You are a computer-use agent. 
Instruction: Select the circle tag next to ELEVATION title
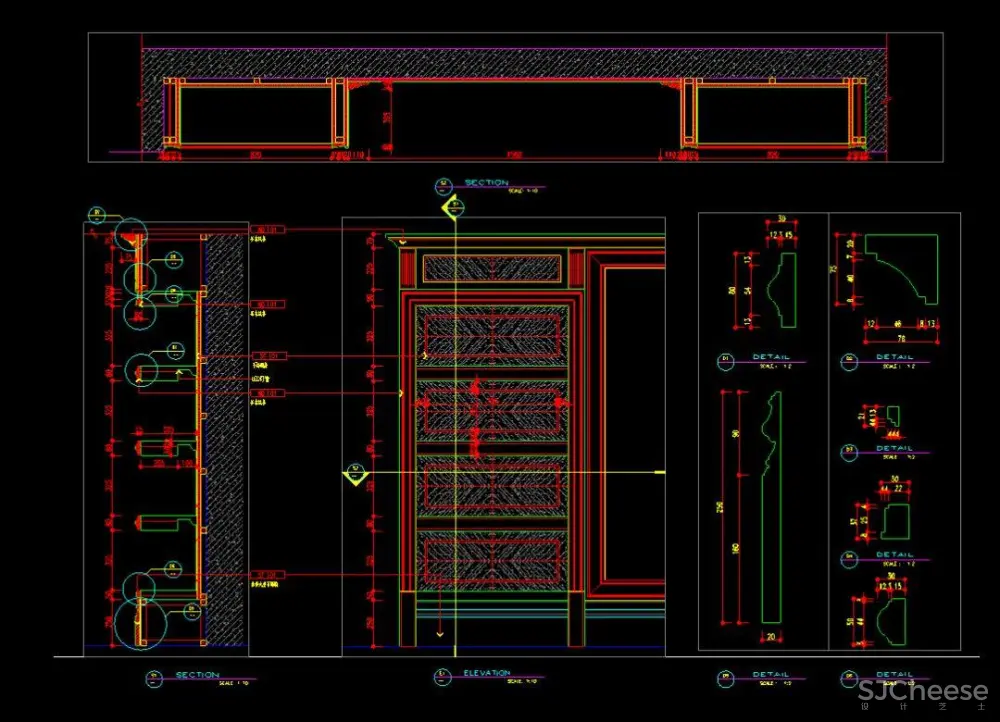(439, 676)
